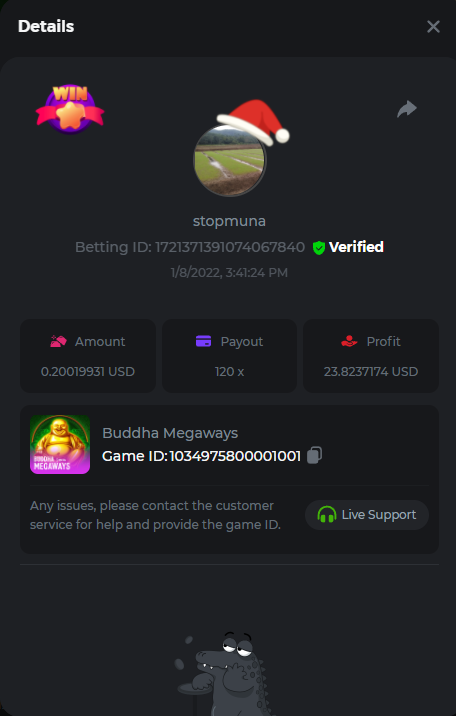Open the Buddha Megaways game thumbnail
The image size is (456, 719).
(60, 444)
